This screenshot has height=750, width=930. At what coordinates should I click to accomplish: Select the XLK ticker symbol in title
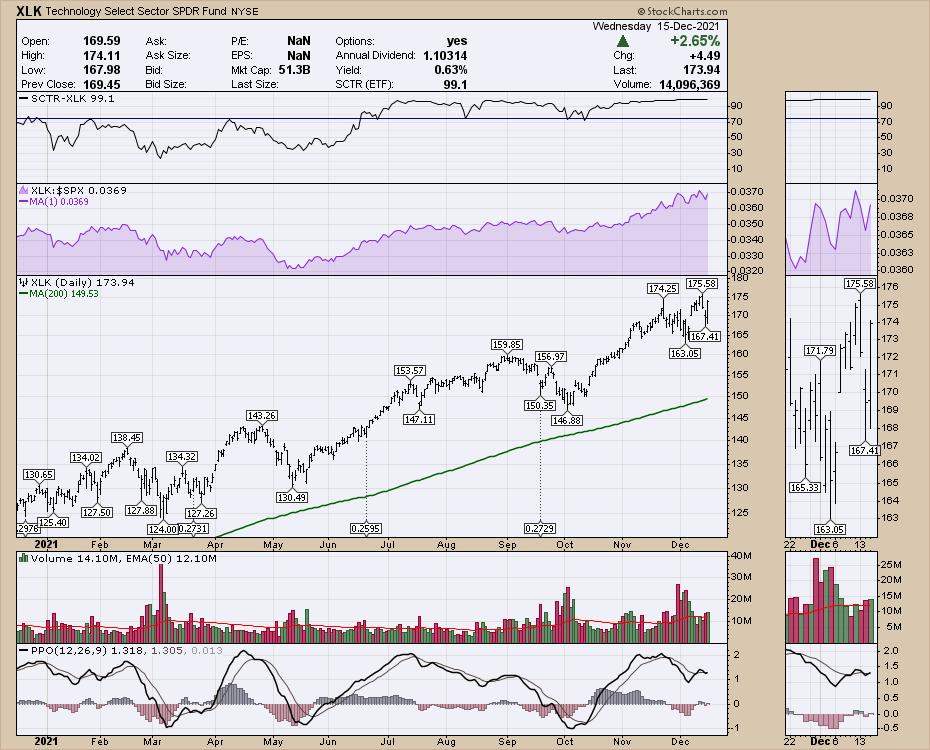point(29,11)
